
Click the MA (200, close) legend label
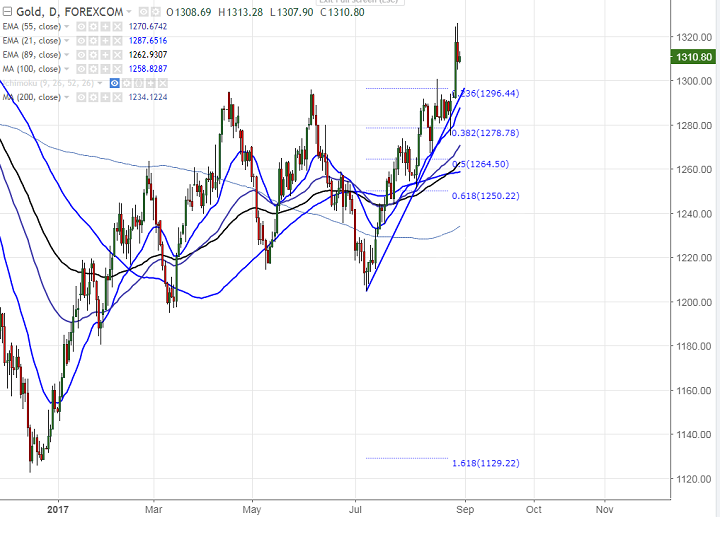click(31, 98)
